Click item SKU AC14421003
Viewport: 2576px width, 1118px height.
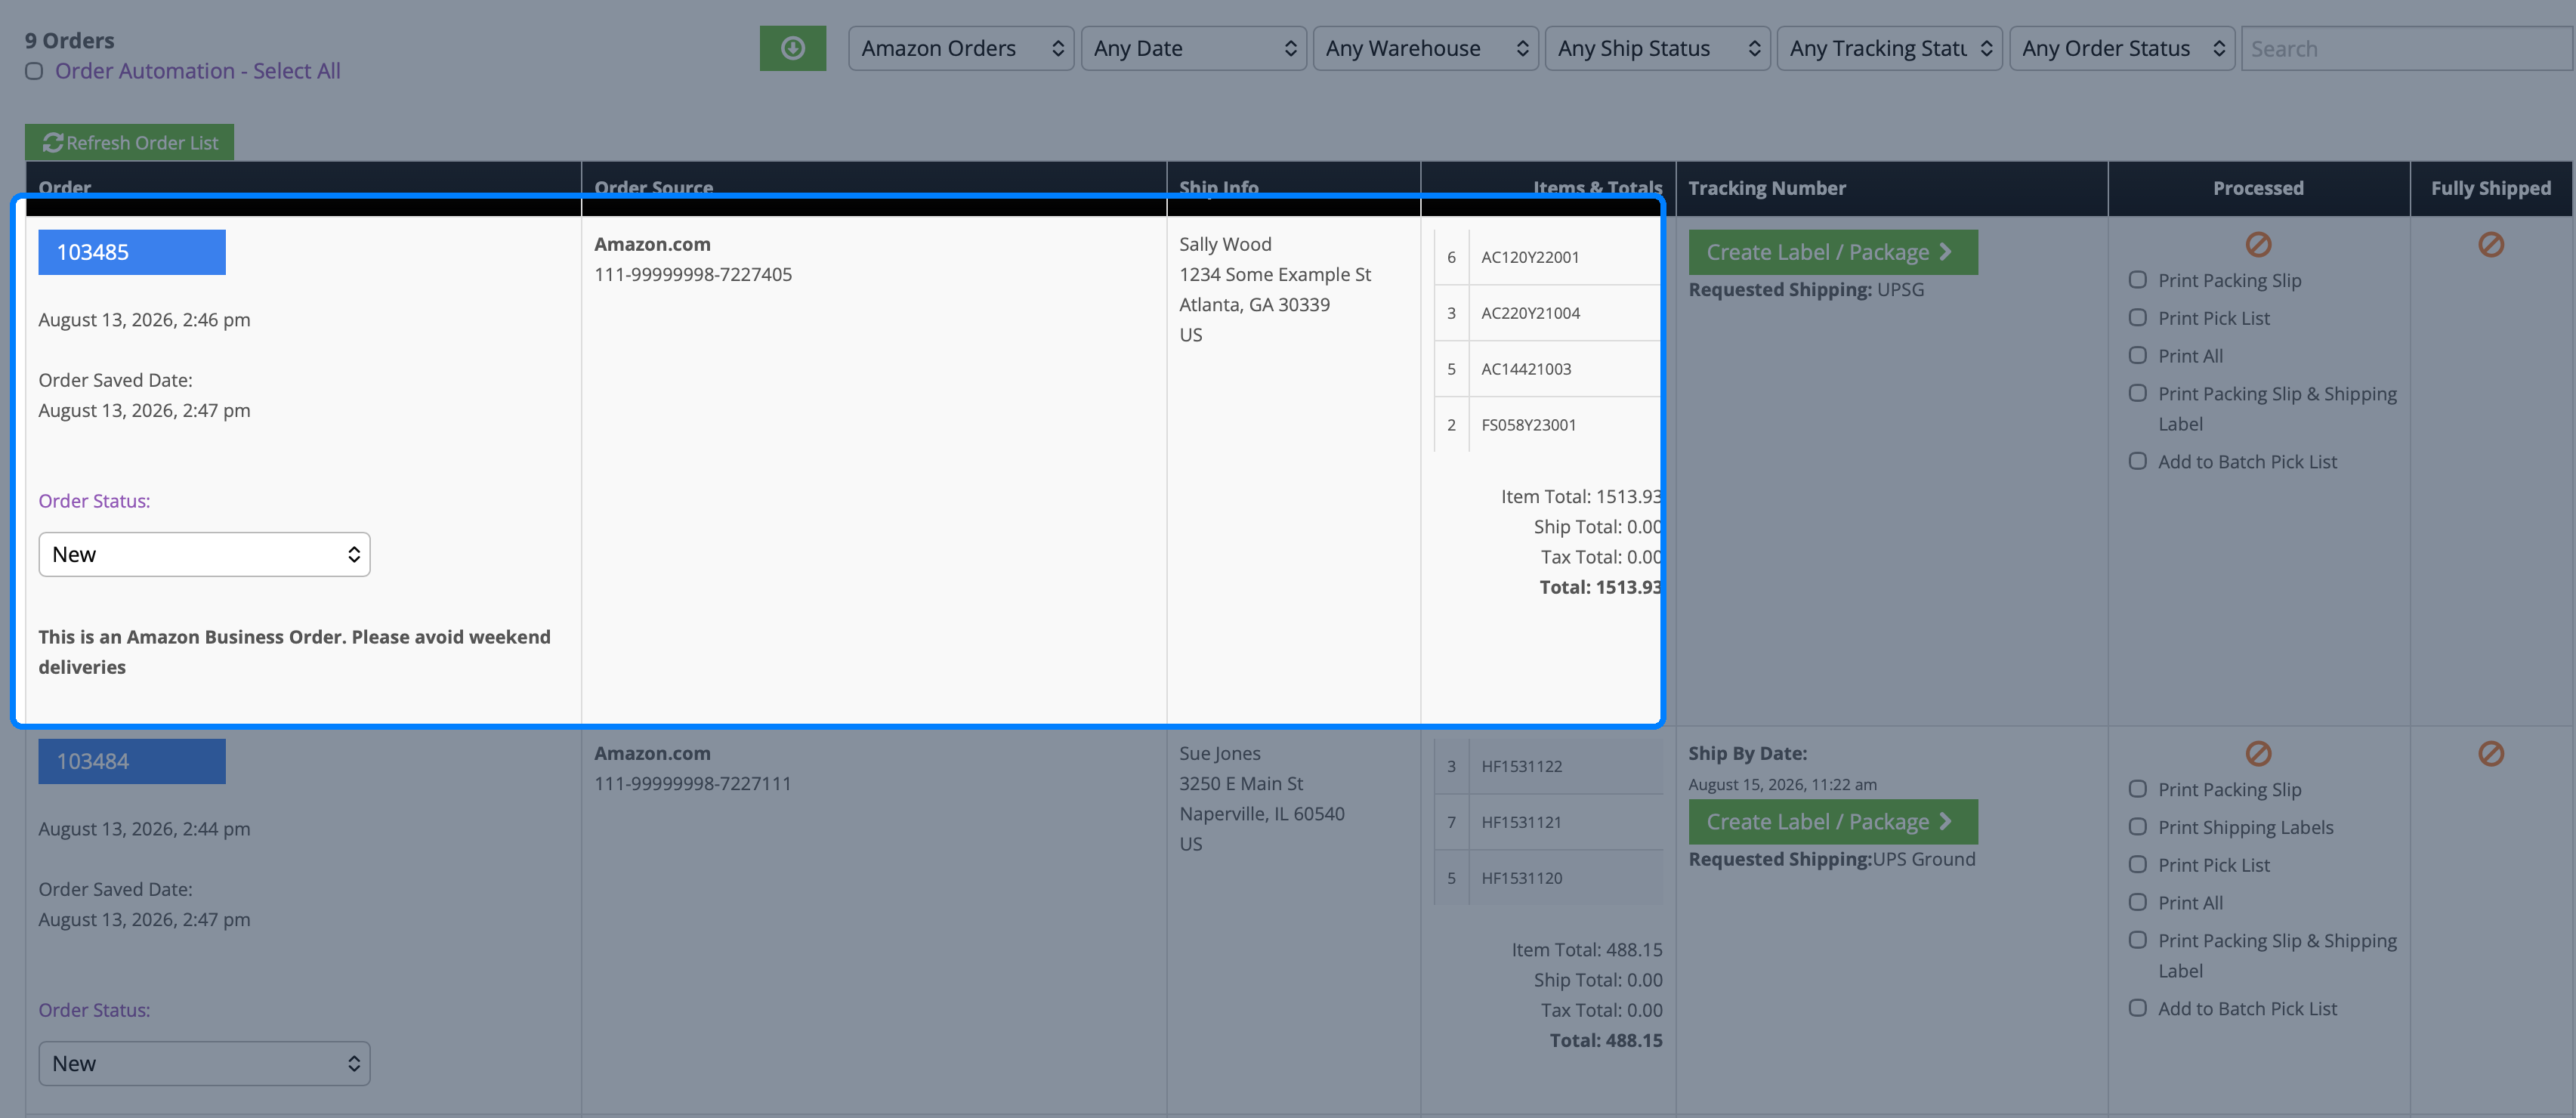[x=1526, y=369]
